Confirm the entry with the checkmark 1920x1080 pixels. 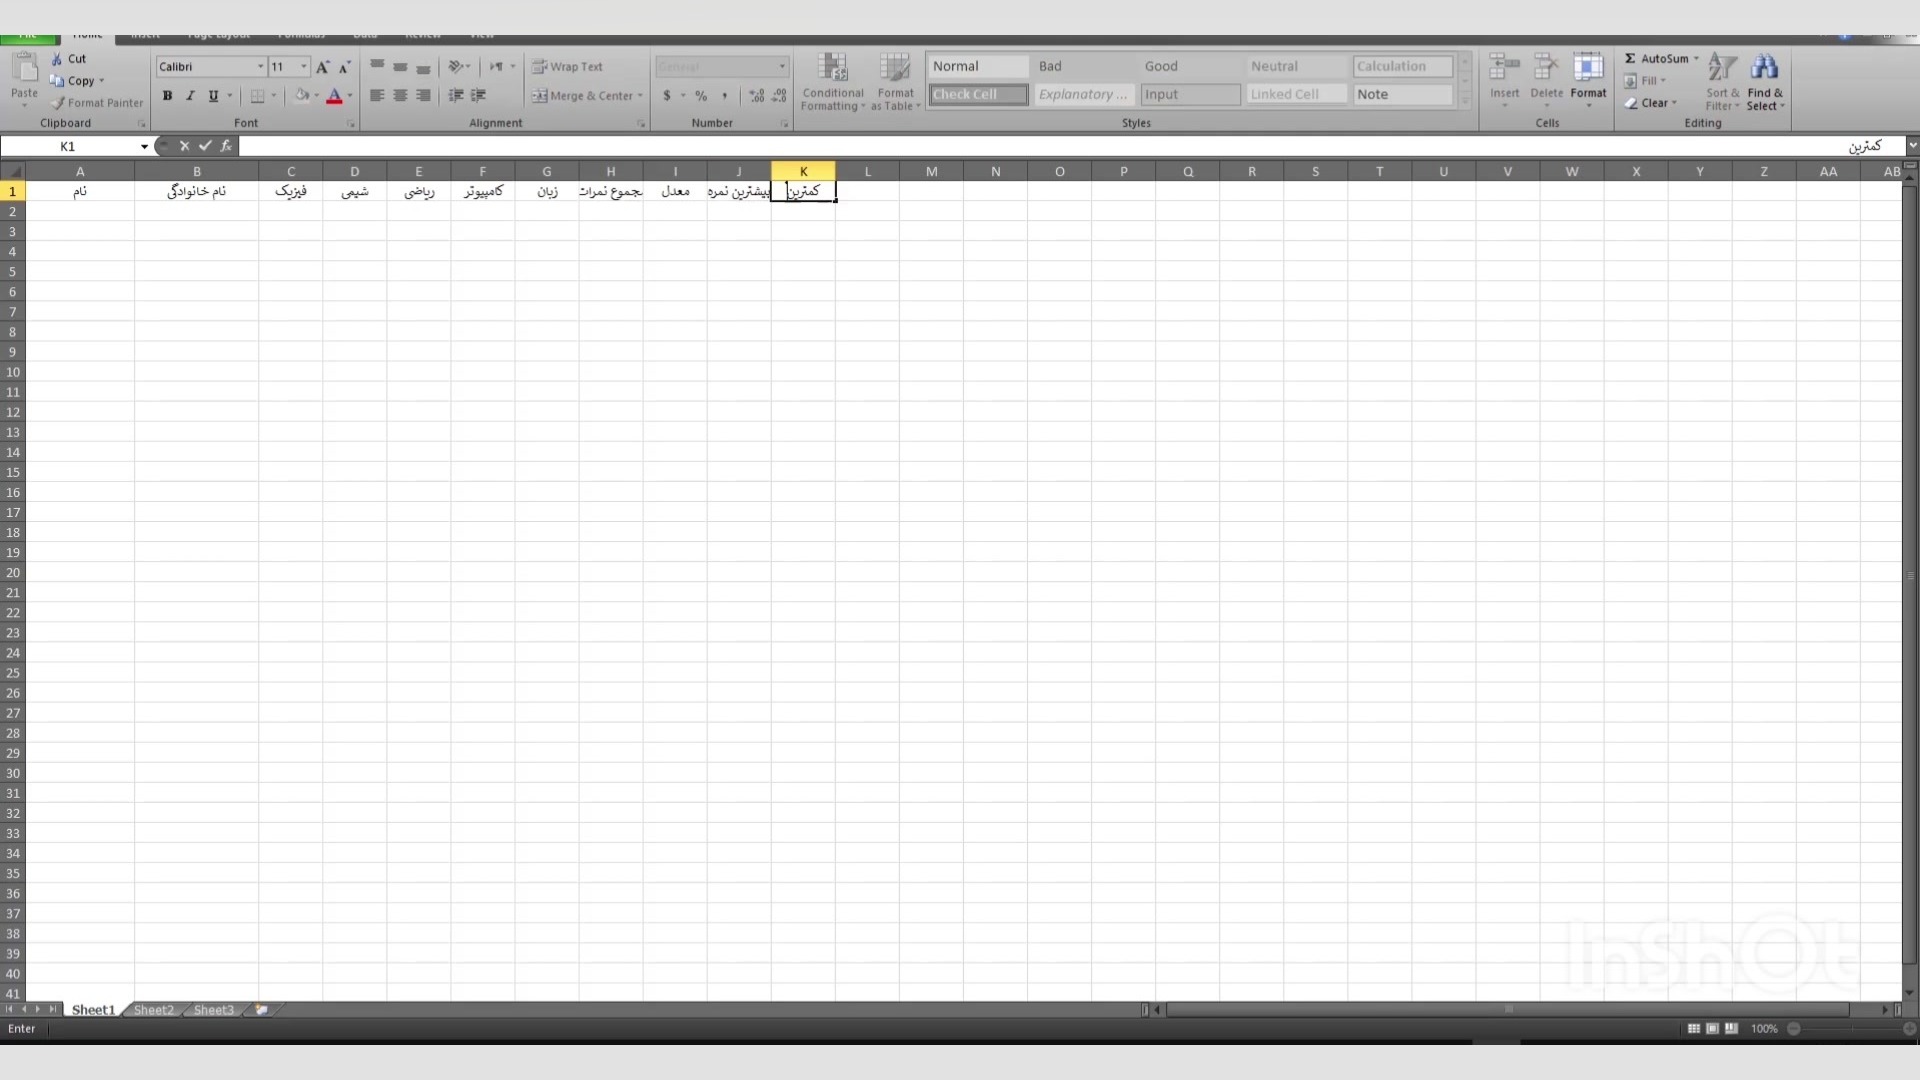point(205,146)
